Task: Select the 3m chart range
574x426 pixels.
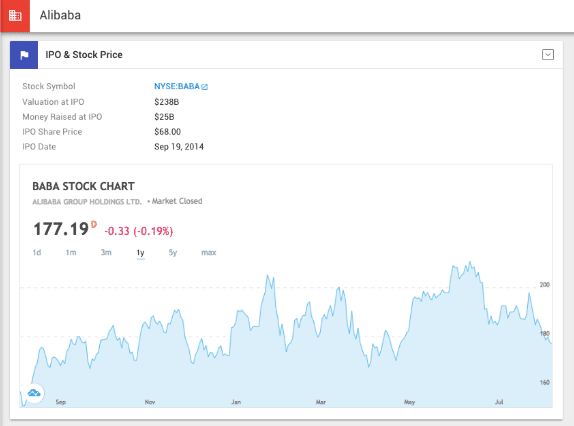Action: [x=106, y=253]
